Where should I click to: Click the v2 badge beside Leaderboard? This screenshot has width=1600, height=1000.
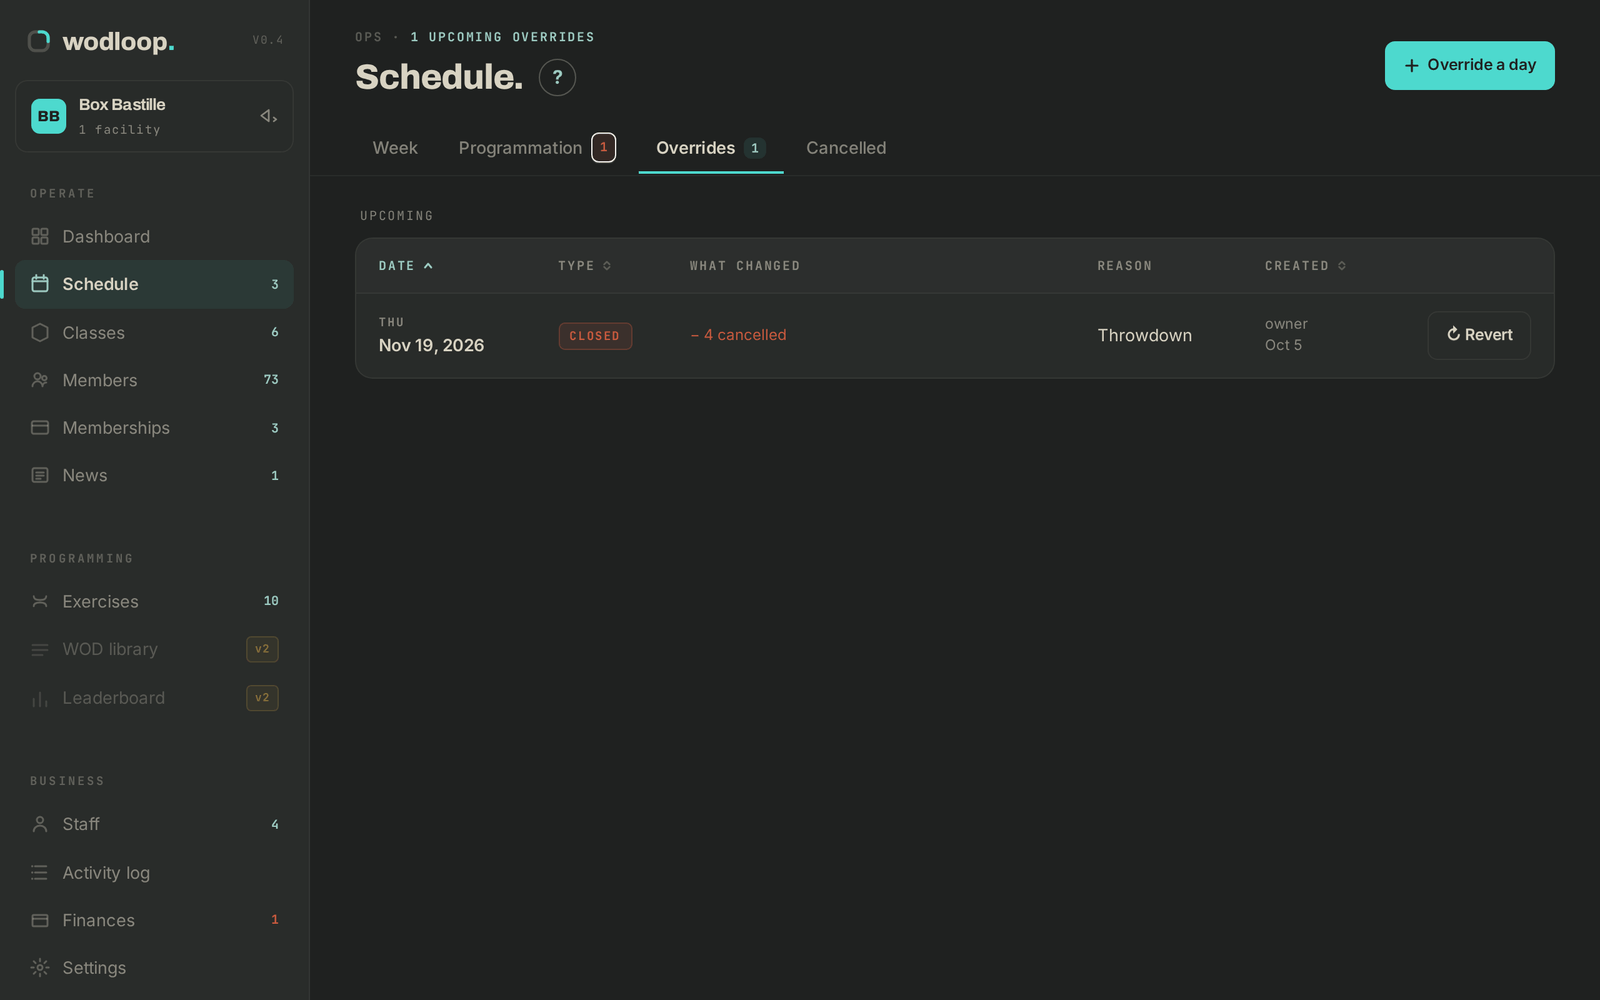[x=262, y=698]
